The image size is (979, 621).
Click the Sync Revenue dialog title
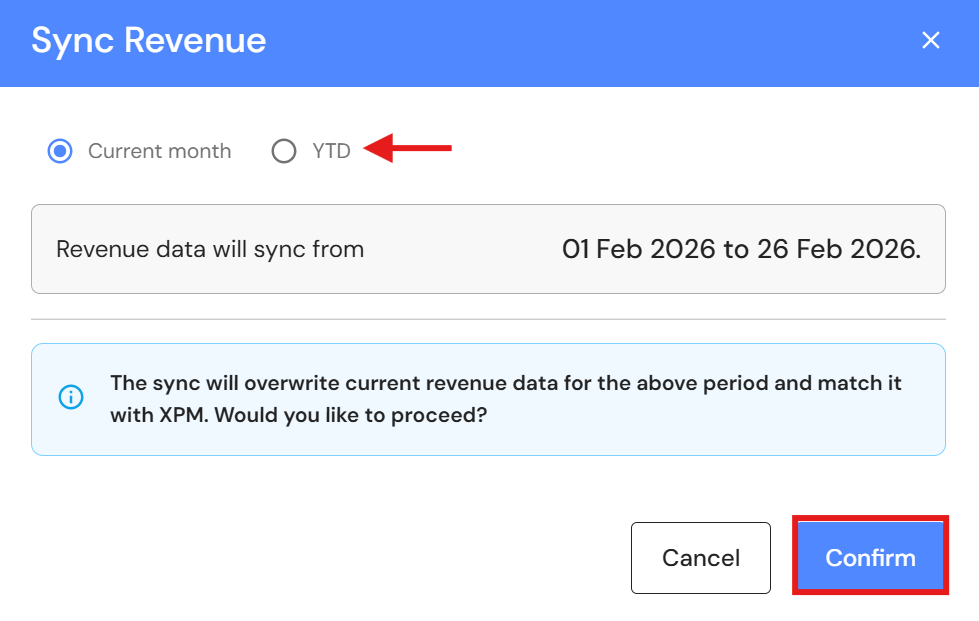point(148,40)
